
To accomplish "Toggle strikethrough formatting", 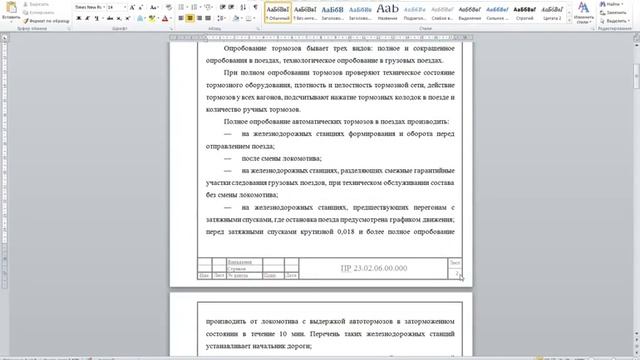I will pos(110,18).
